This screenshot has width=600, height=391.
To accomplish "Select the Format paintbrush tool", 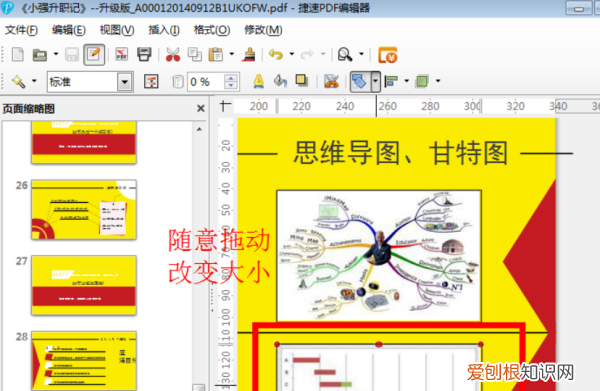I will click(249, 55).
